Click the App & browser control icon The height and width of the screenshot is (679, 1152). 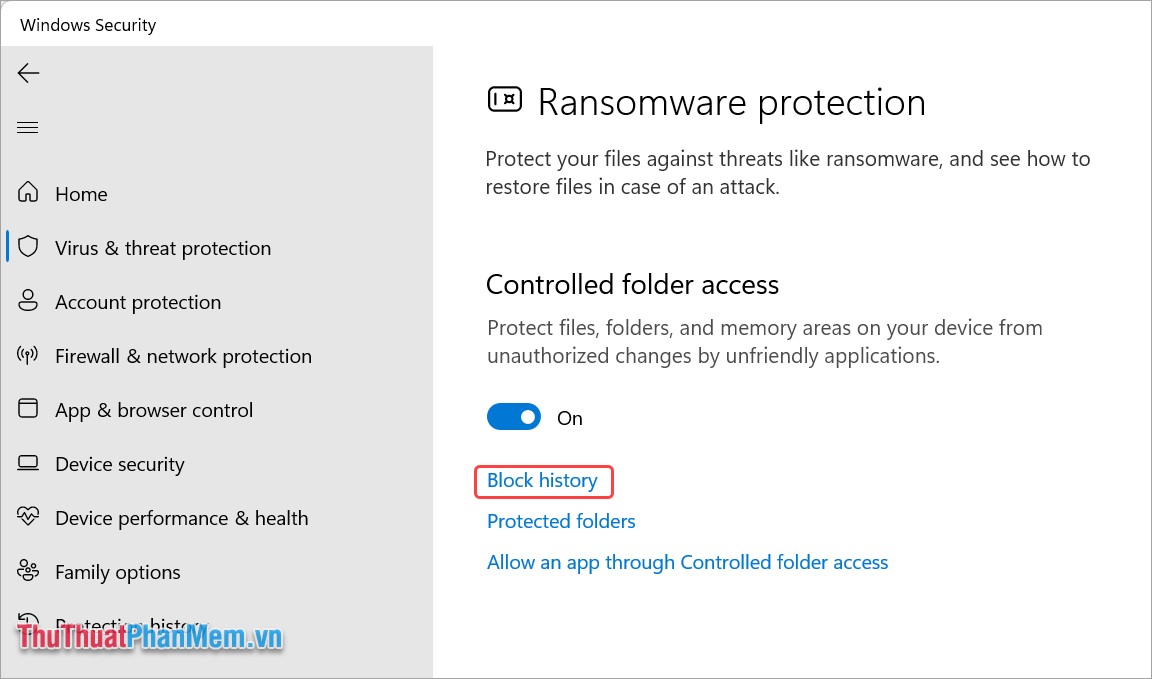coord(28,409)
